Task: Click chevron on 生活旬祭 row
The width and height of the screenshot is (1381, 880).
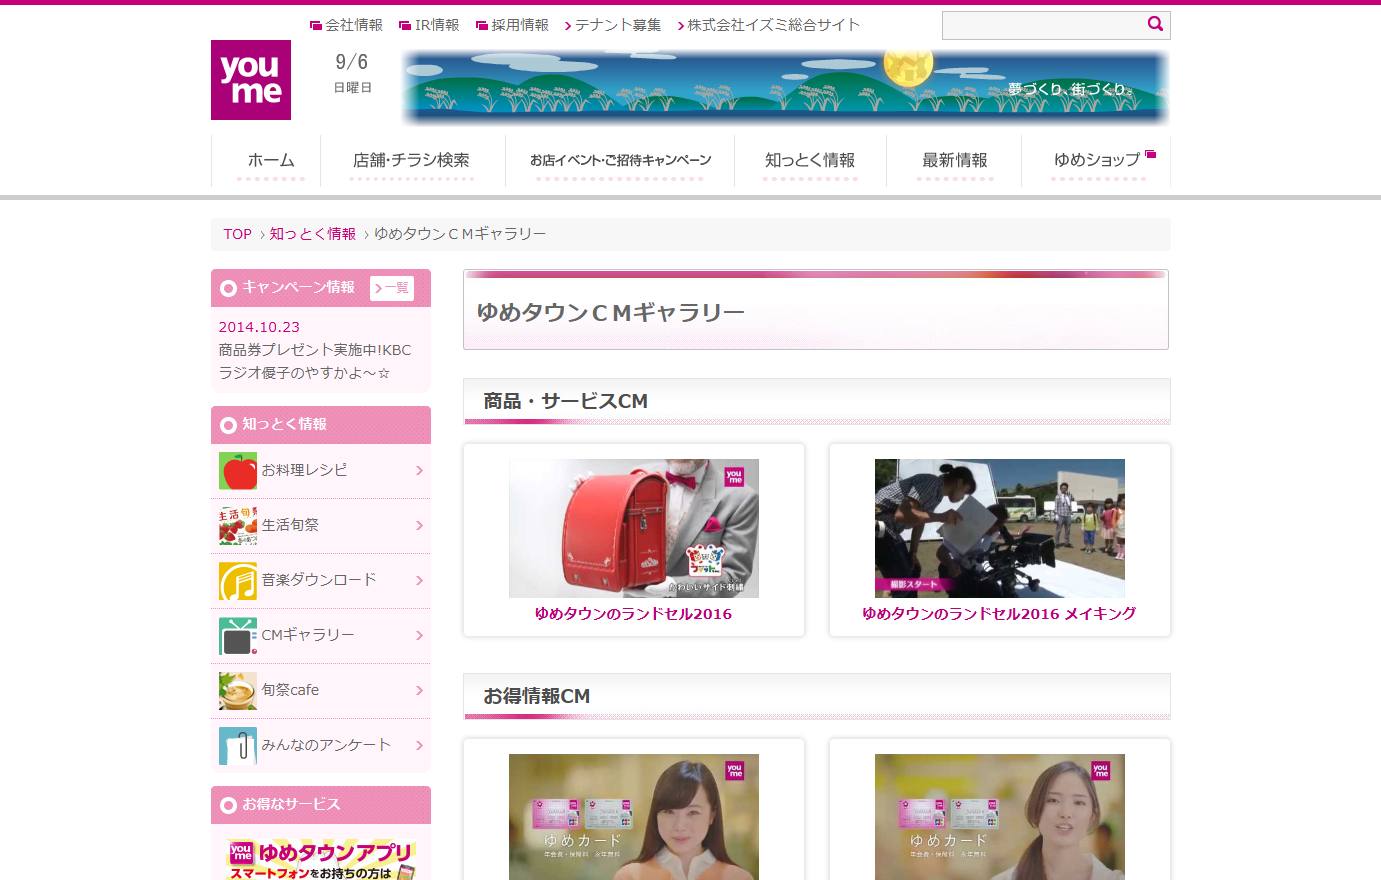Action: coord(419,525)
